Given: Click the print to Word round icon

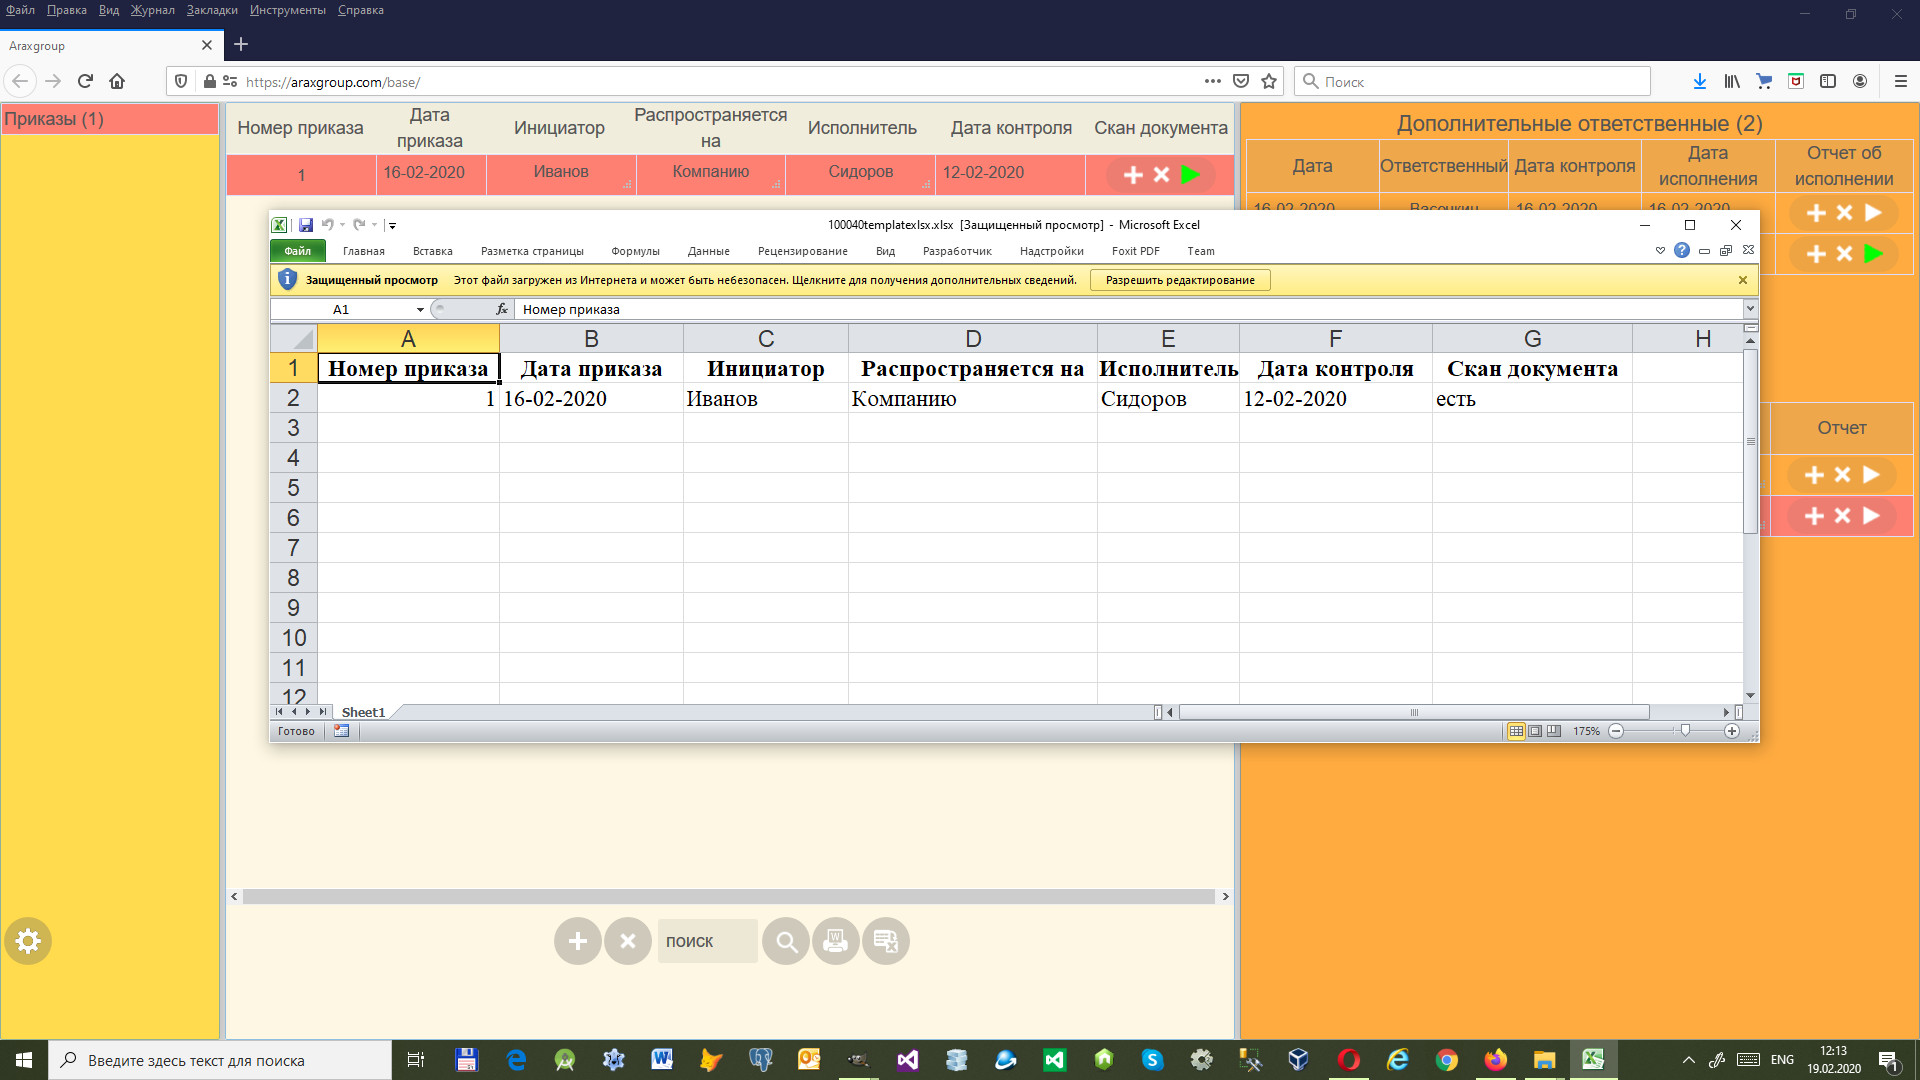Looking at the screenshot, I should (835, 941).
